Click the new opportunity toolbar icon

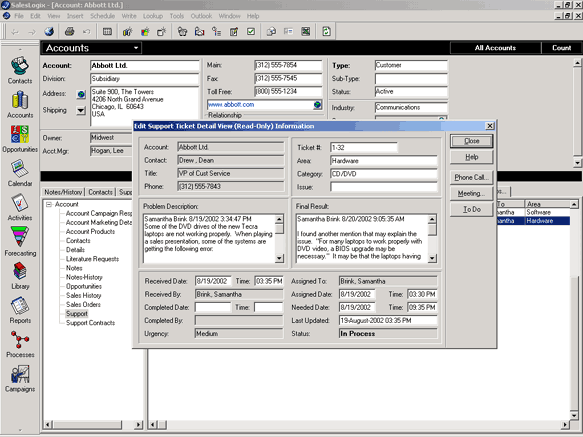pyautogui.click(x=145, y=32)
